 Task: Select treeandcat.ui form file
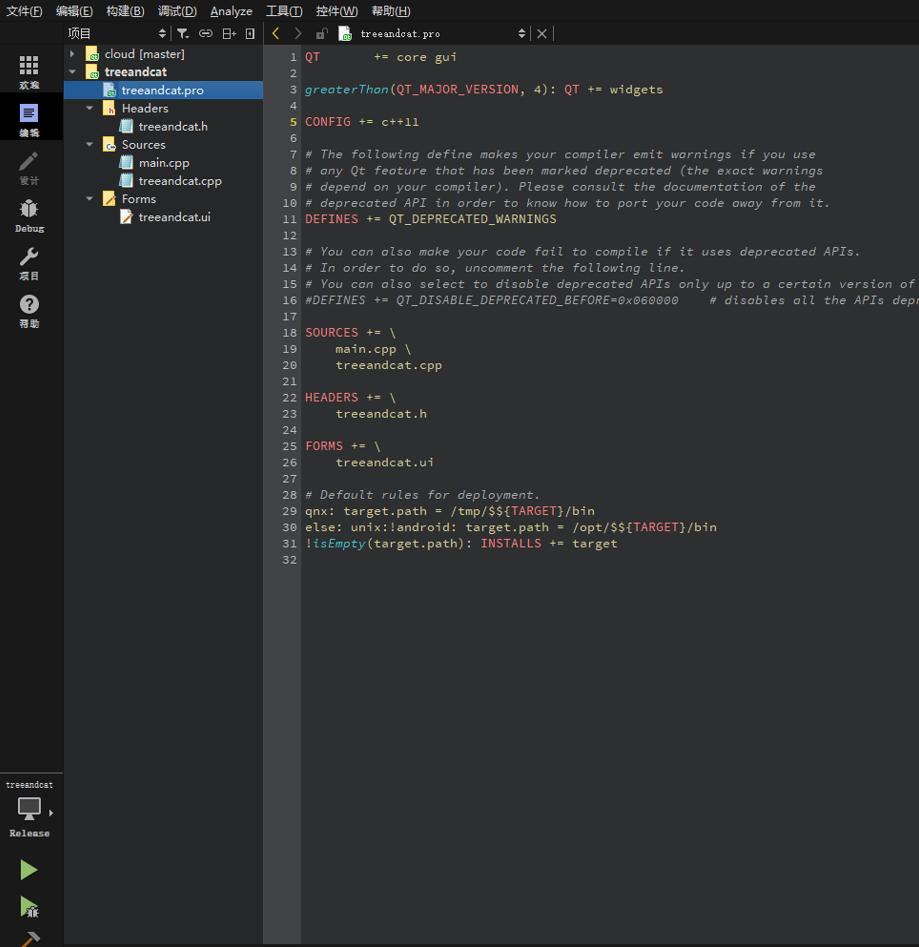tap(175, 217)
